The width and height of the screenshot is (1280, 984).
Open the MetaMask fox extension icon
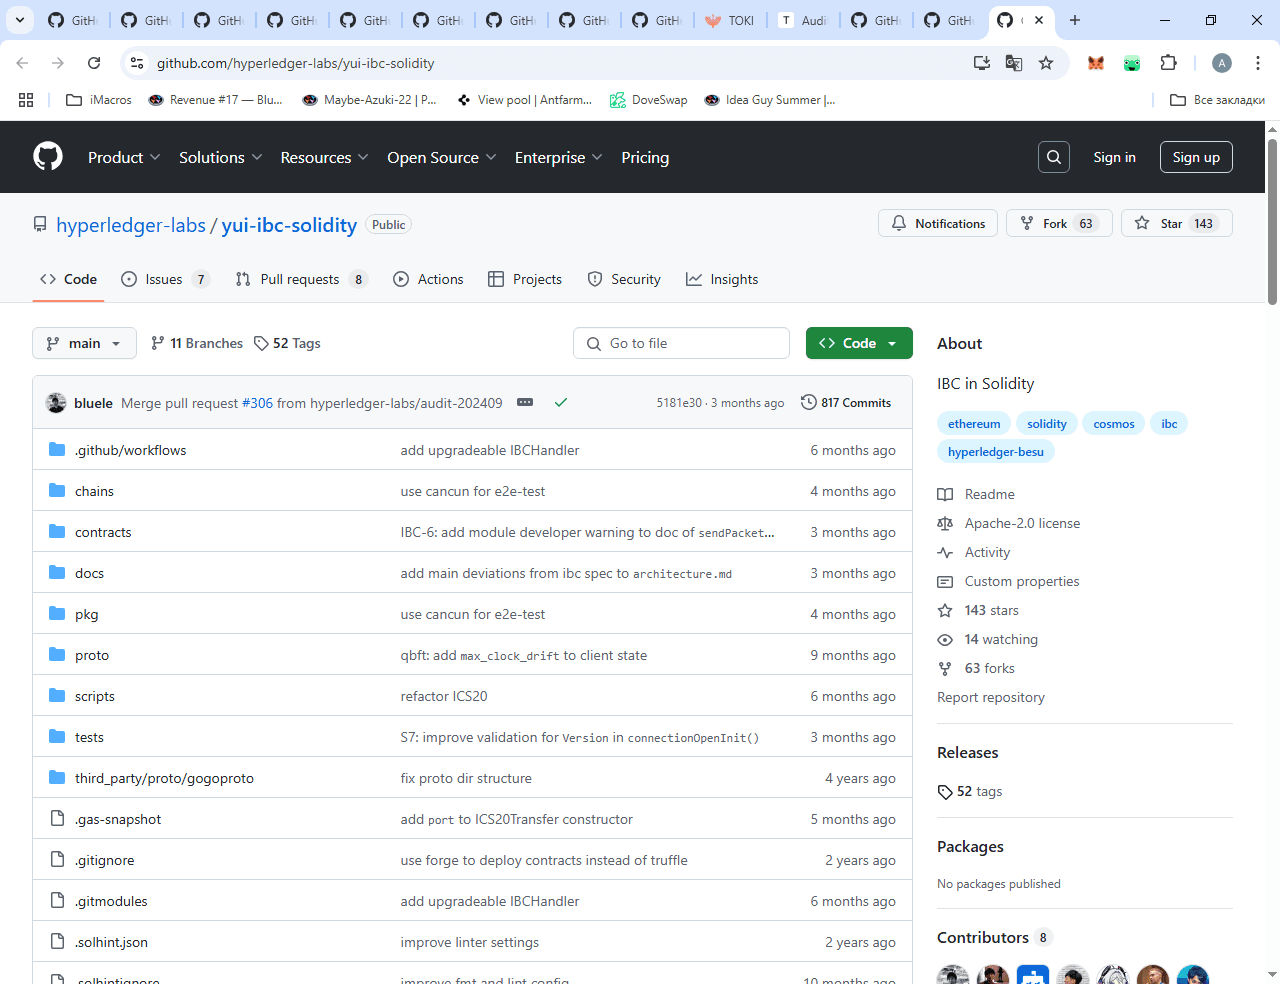(x=1096, y=63)
